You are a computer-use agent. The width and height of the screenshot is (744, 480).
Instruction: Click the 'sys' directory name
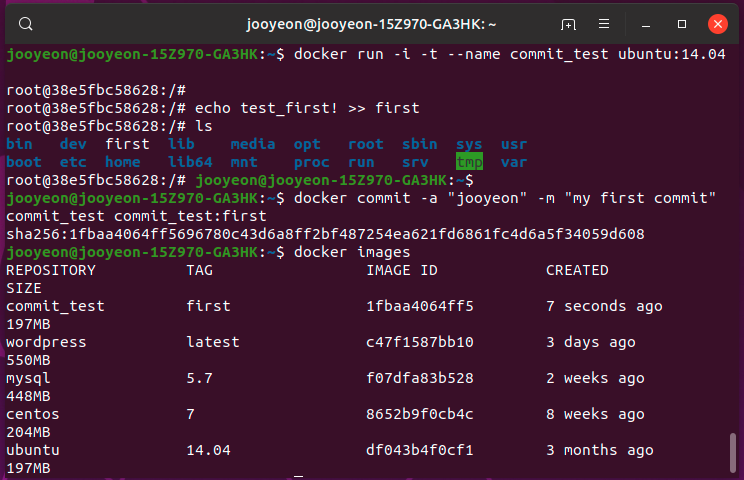pos(469,144)
